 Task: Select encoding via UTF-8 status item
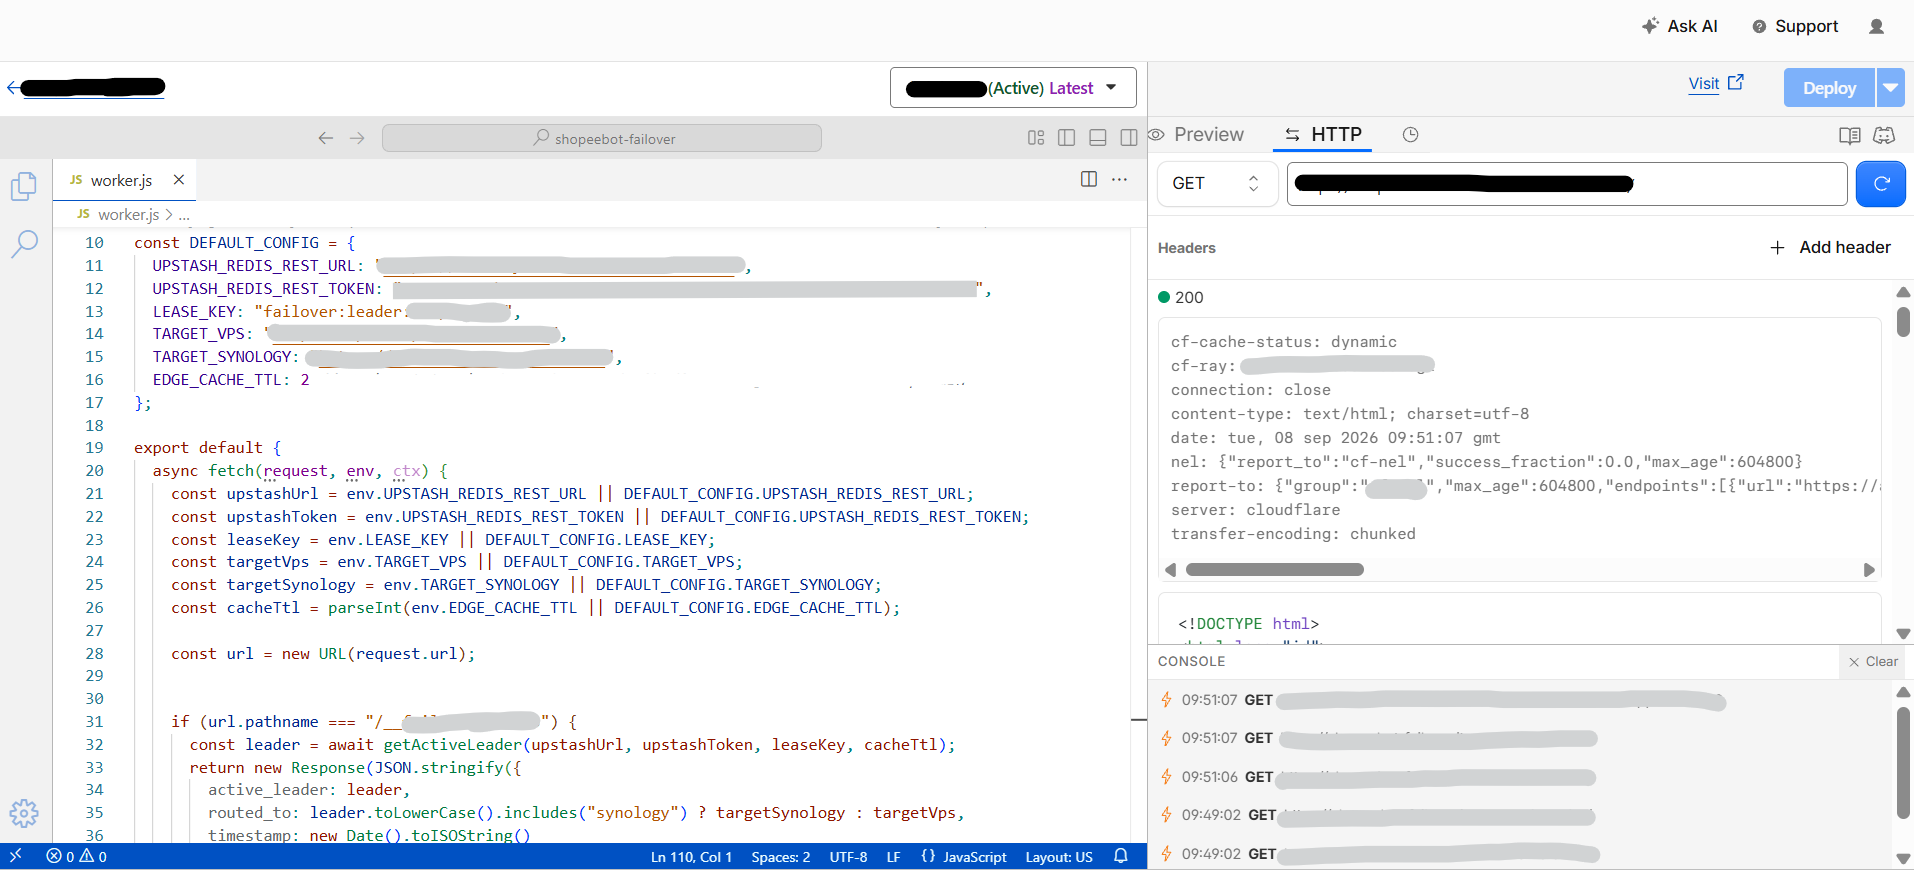click(x=848, y=857)
